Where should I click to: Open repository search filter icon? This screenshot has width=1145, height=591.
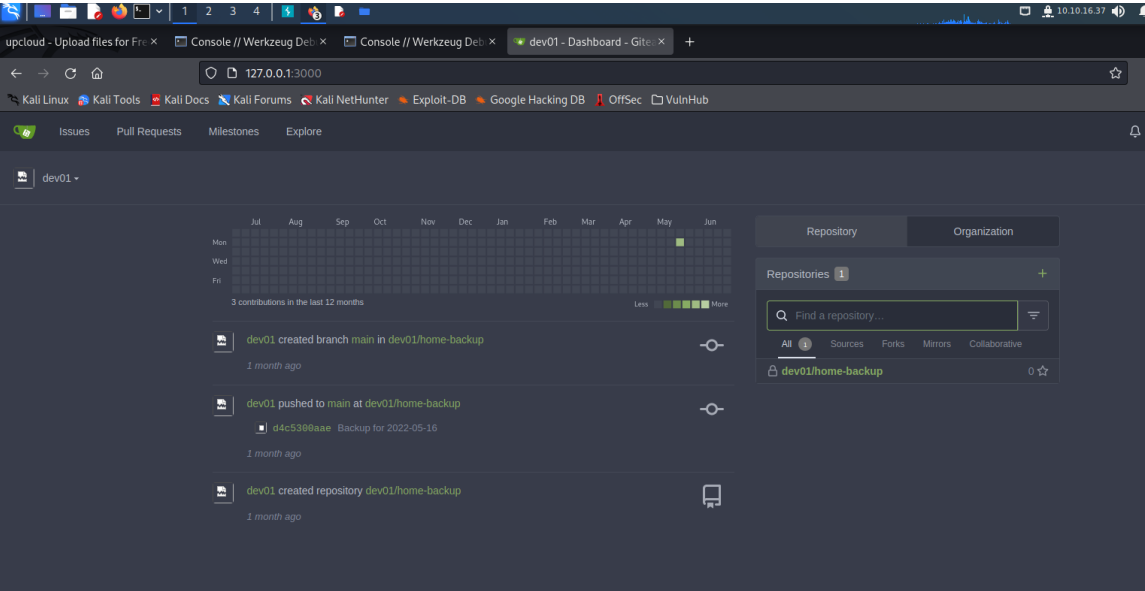tap(1033, 315)
